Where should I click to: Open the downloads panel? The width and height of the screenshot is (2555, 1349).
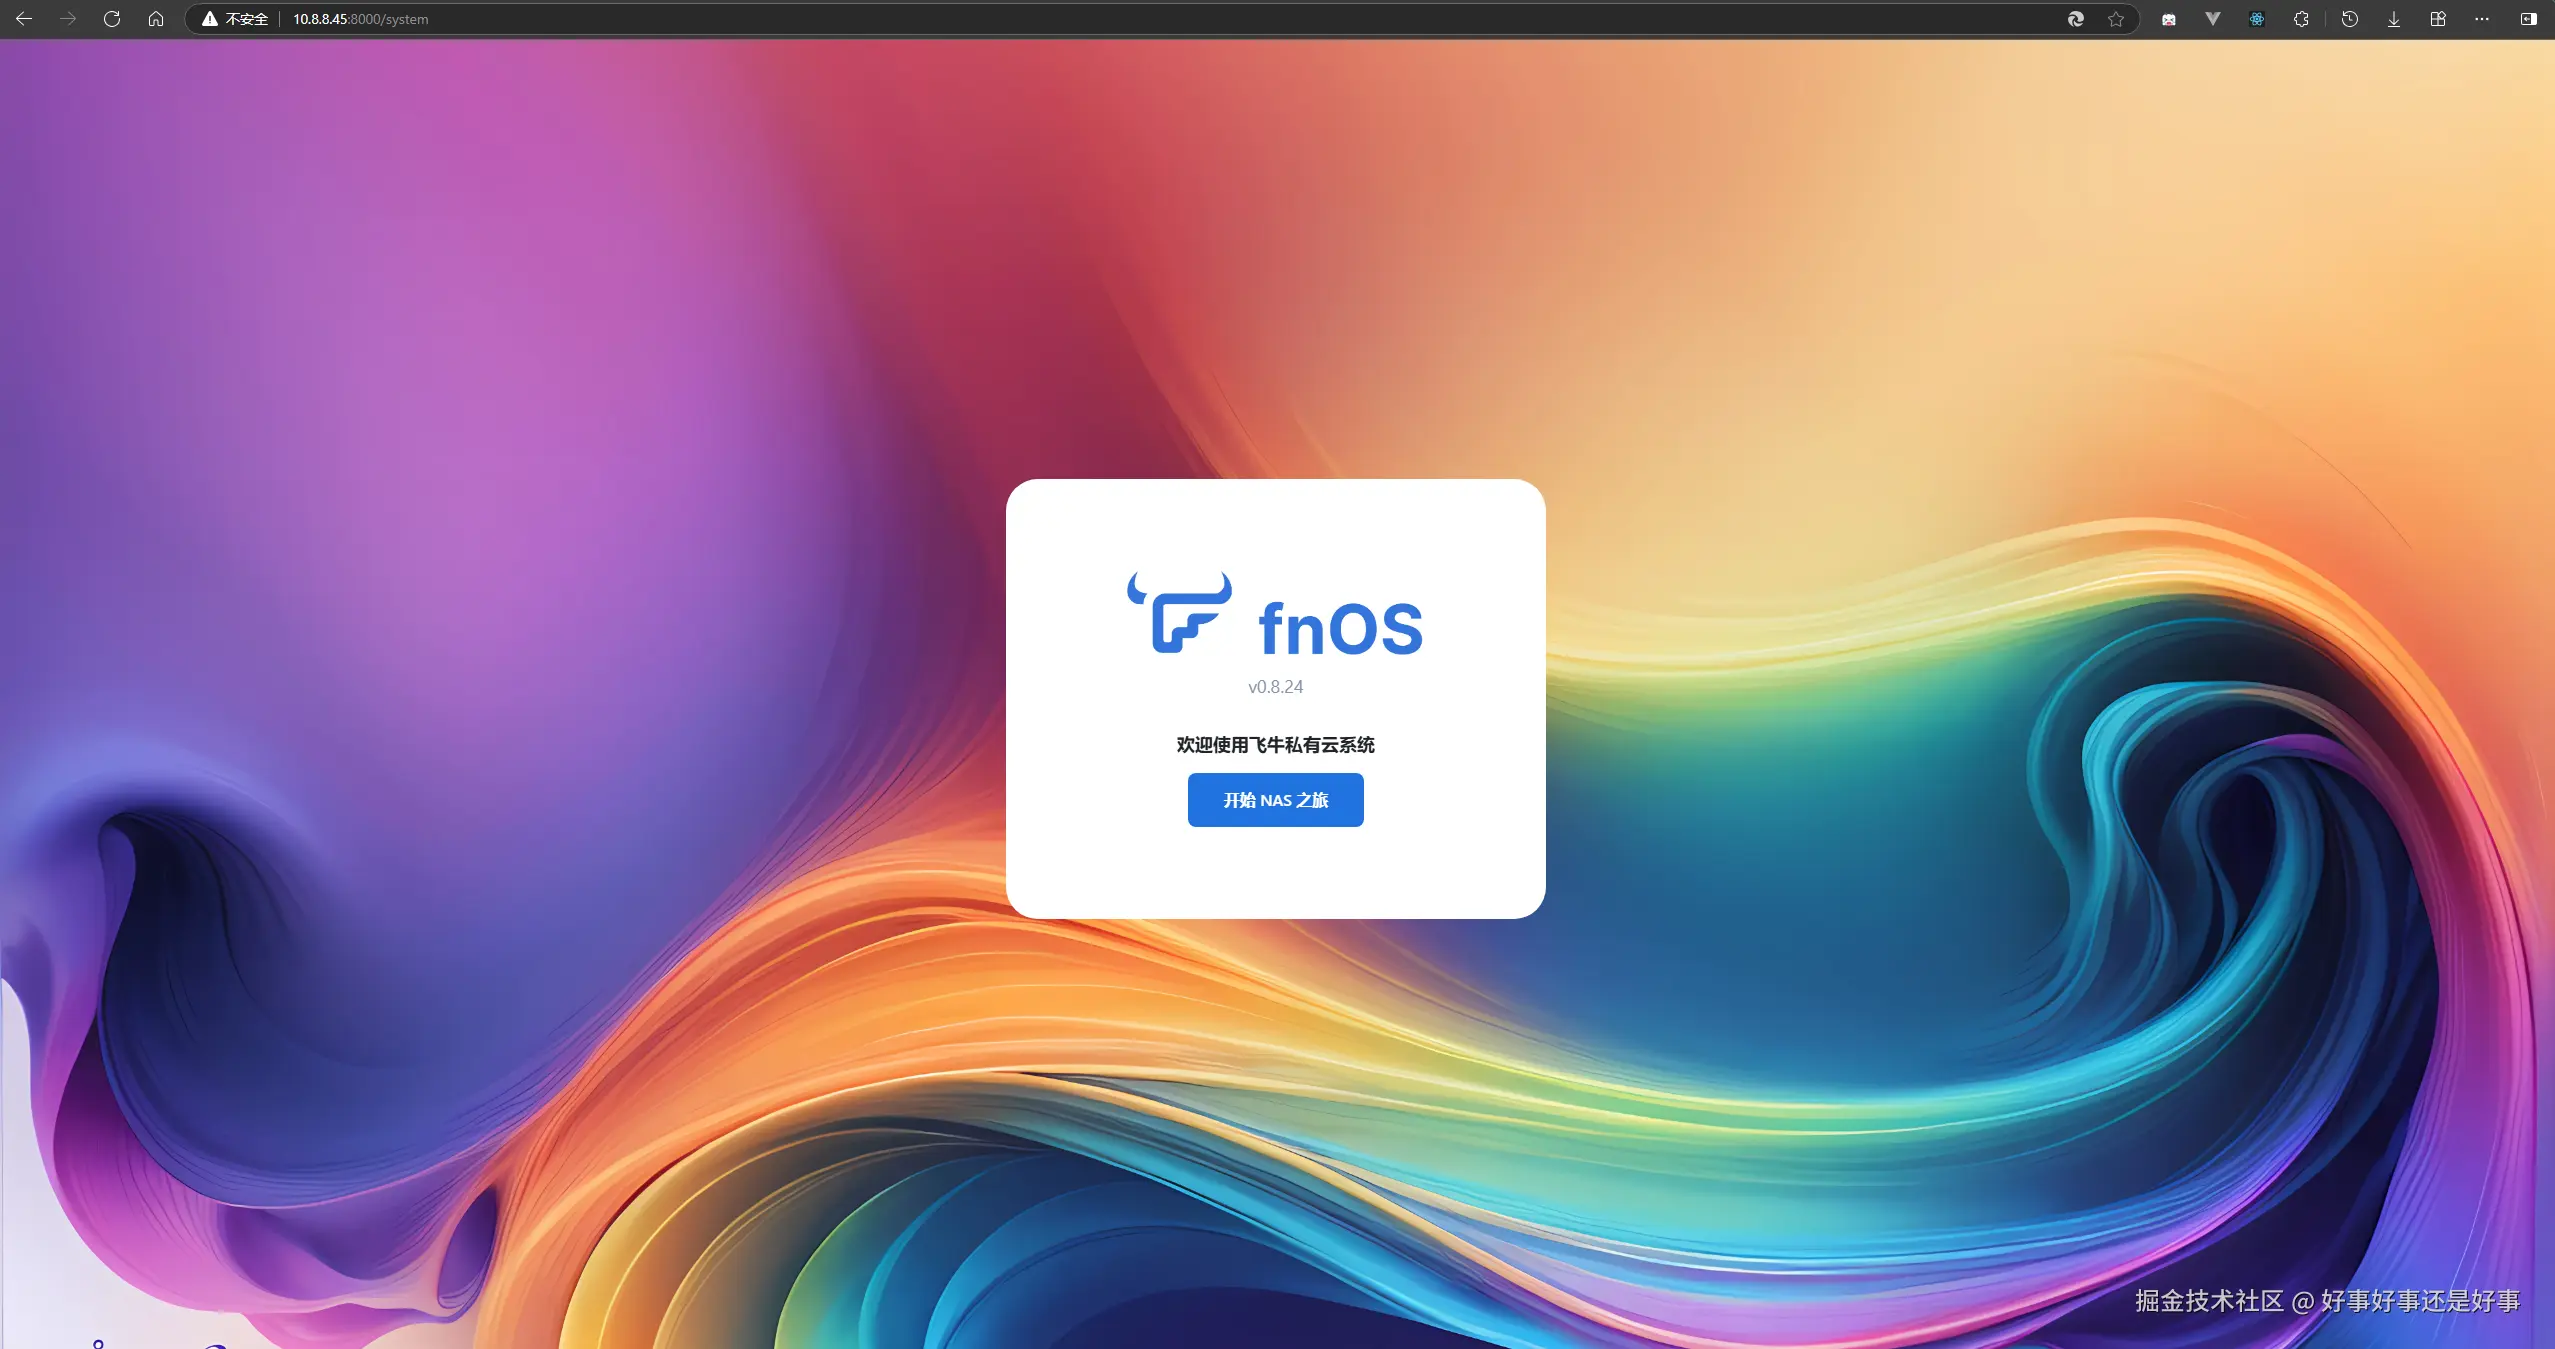click(2394, 19)
